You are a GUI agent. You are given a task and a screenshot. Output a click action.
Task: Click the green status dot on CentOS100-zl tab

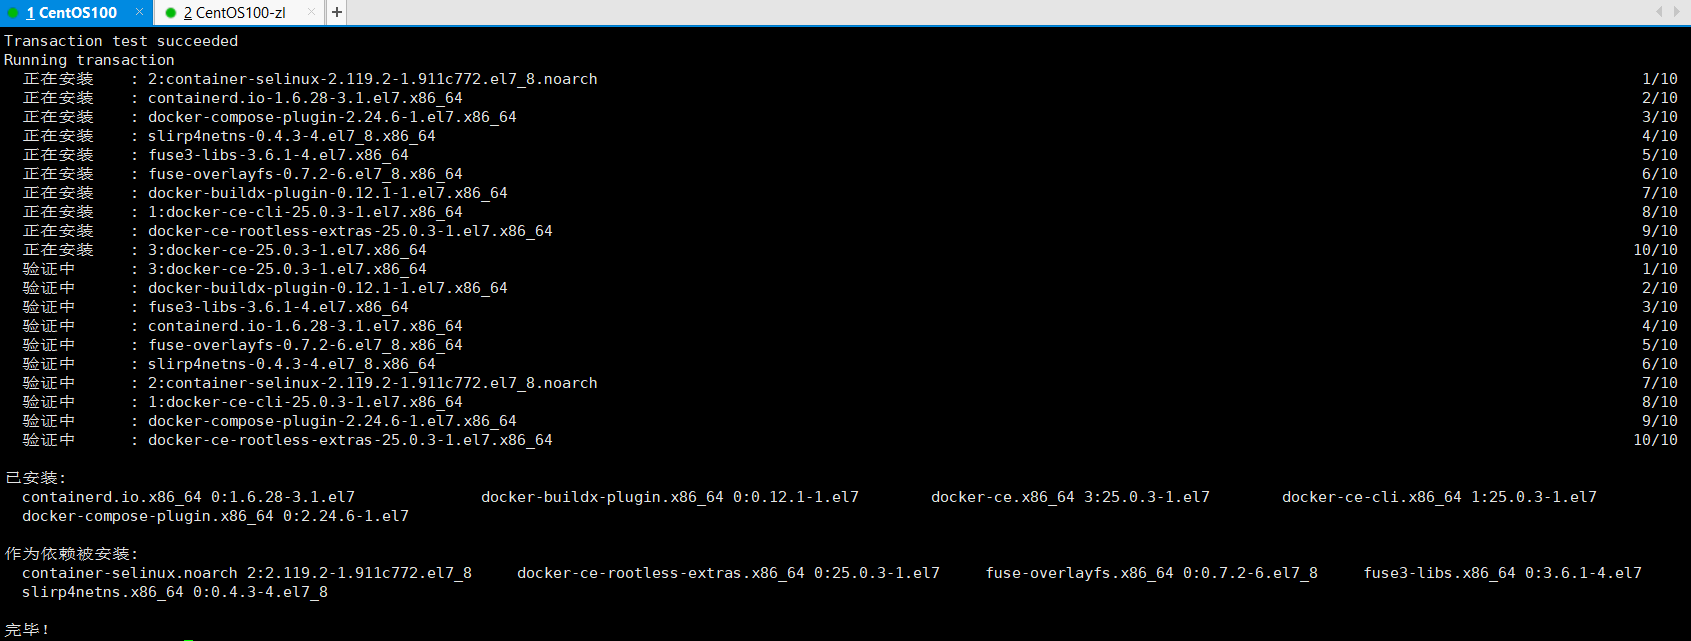(x=171, y=13)
